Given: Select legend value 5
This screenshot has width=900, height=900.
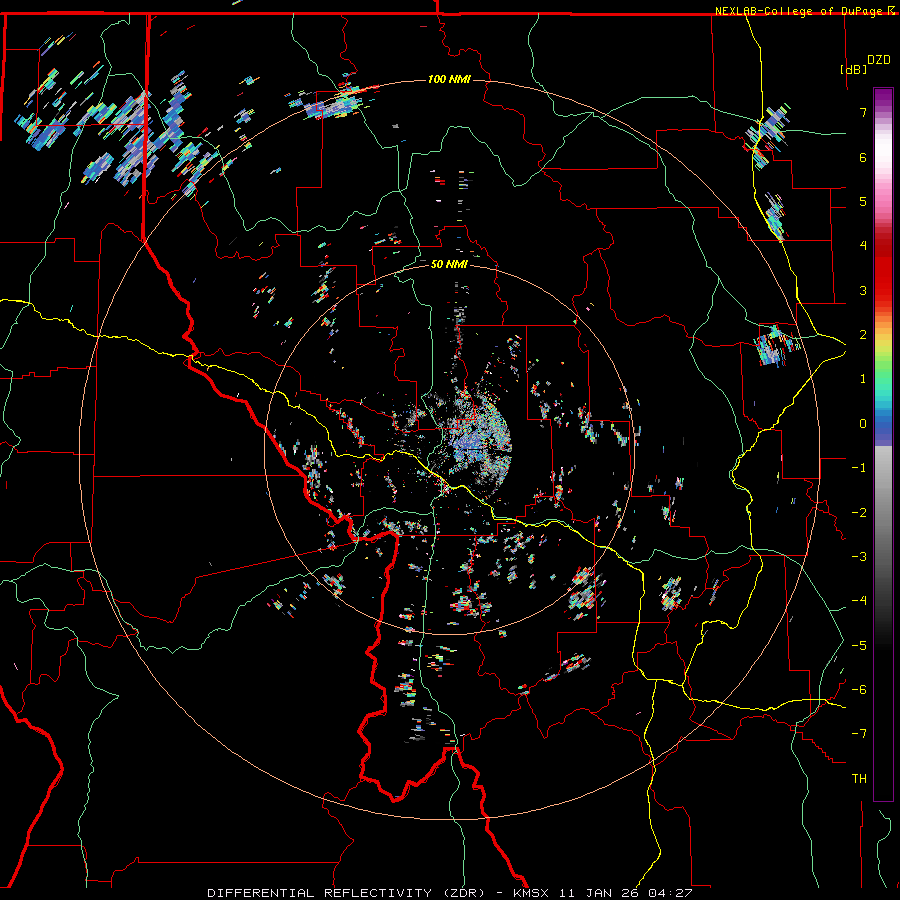Looking at the screenshot, I should point(863,201).
